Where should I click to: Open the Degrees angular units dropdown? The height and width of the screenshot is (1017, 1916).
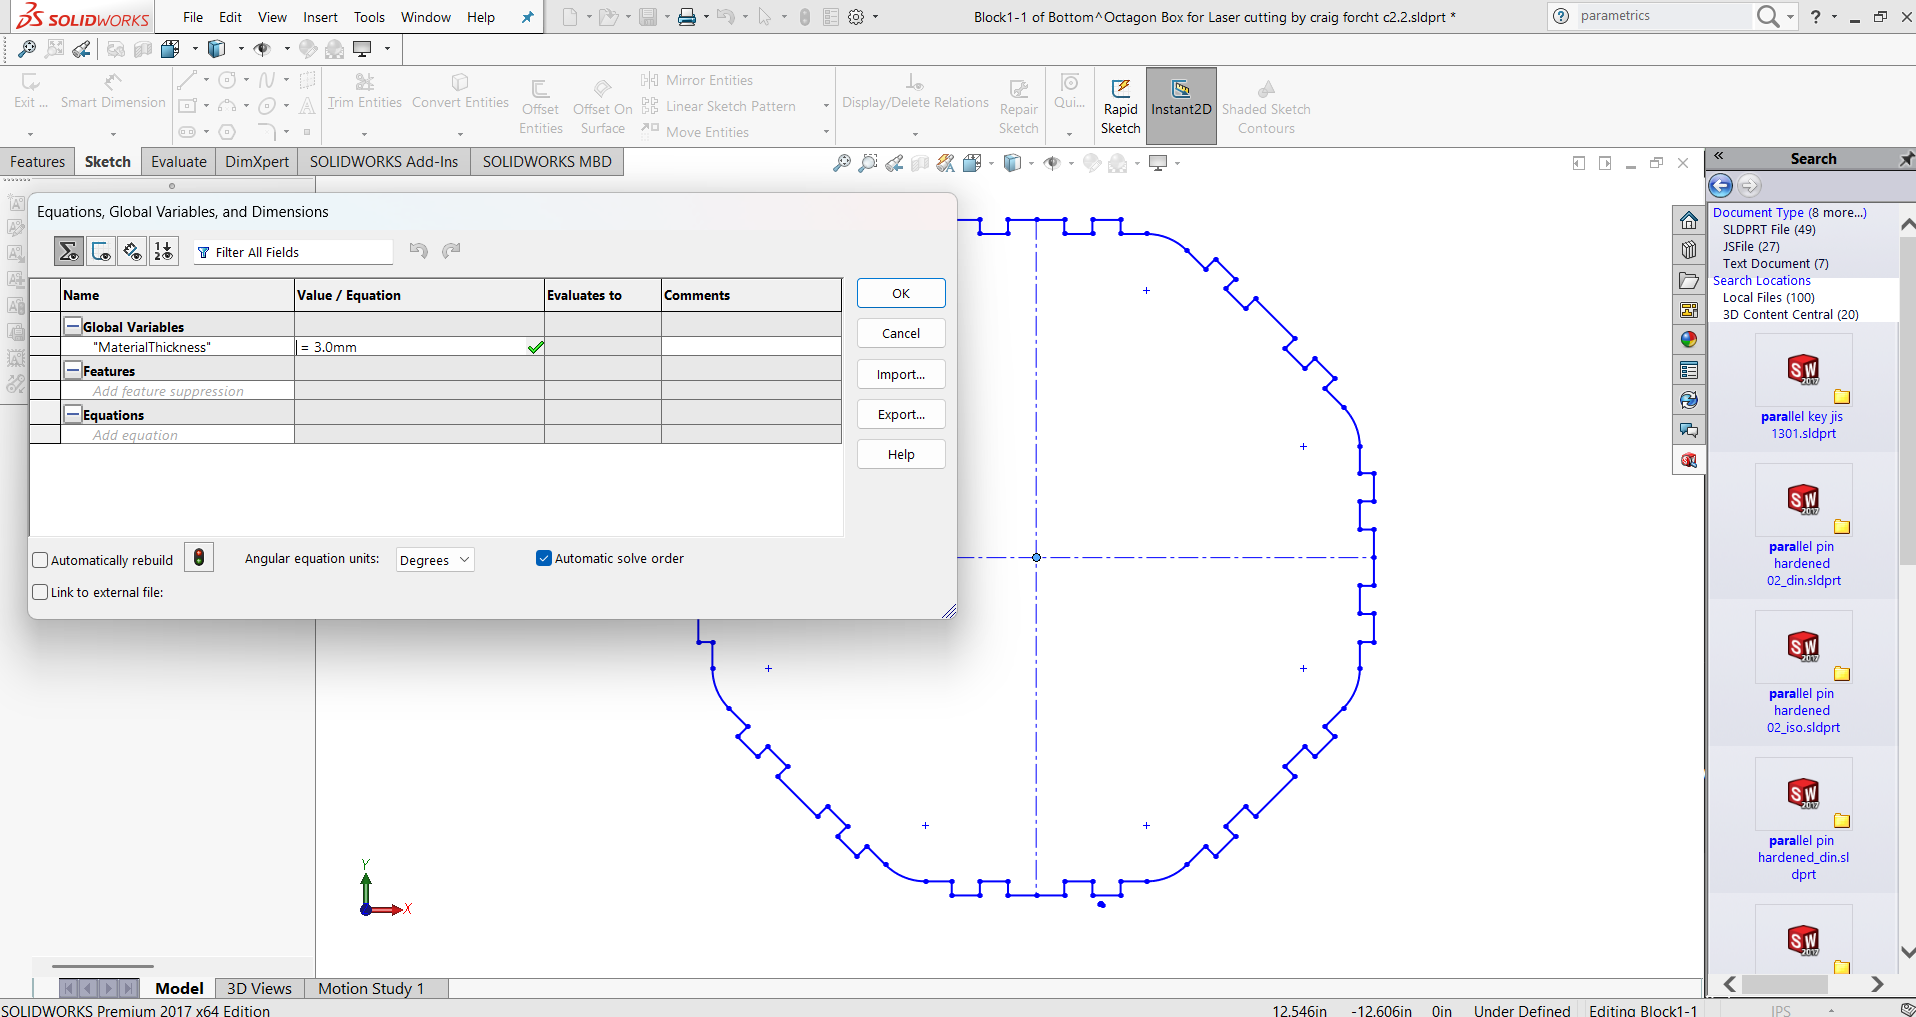click(435, 560)
